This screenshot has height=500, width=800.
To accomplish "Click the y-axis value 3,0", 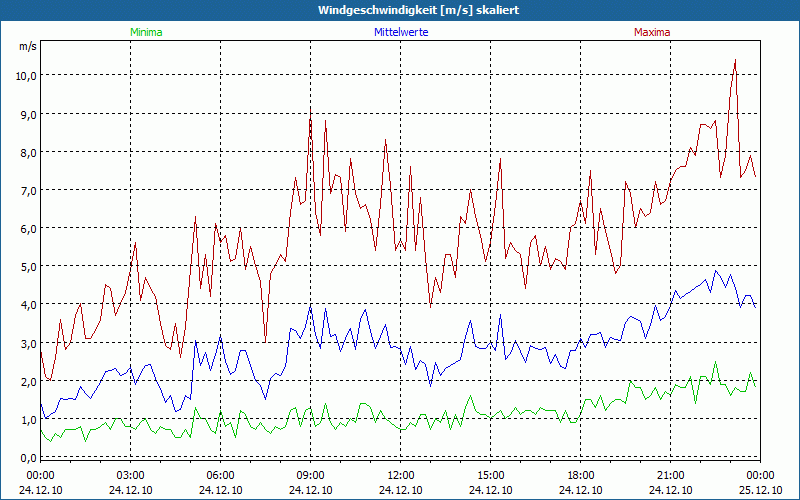I will tap(28, 343).
